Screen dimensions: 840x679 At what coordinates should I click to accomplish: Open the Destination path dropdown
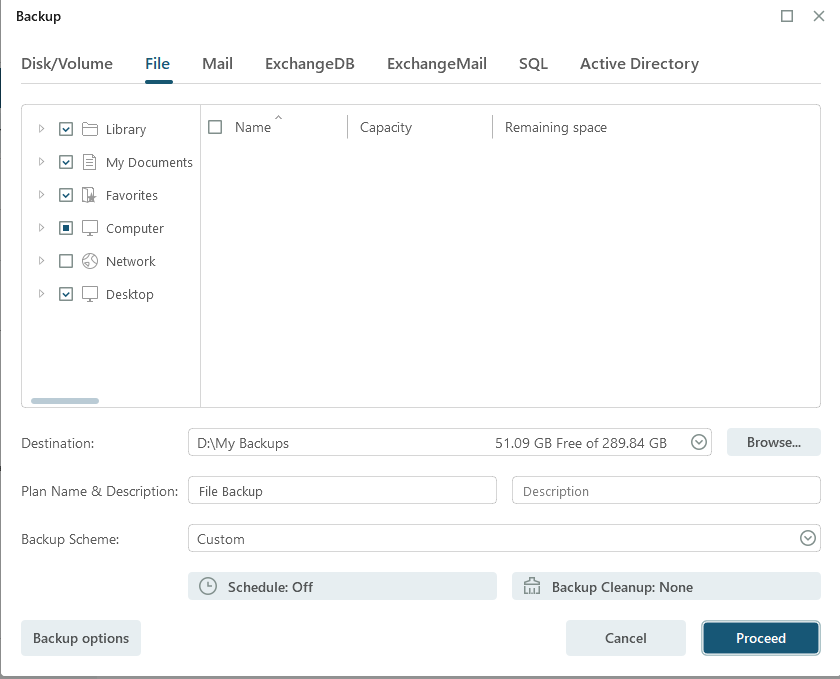click(x=699, y=443)
